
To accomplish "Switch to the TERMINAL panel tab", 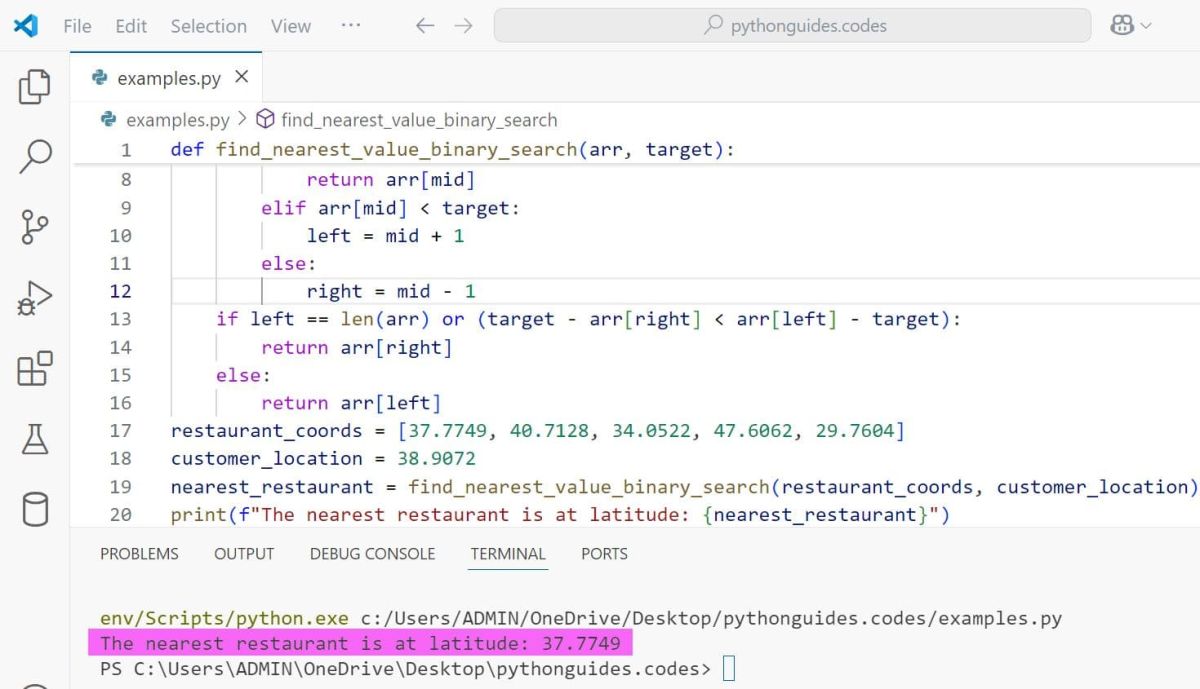I will point(508,553).
